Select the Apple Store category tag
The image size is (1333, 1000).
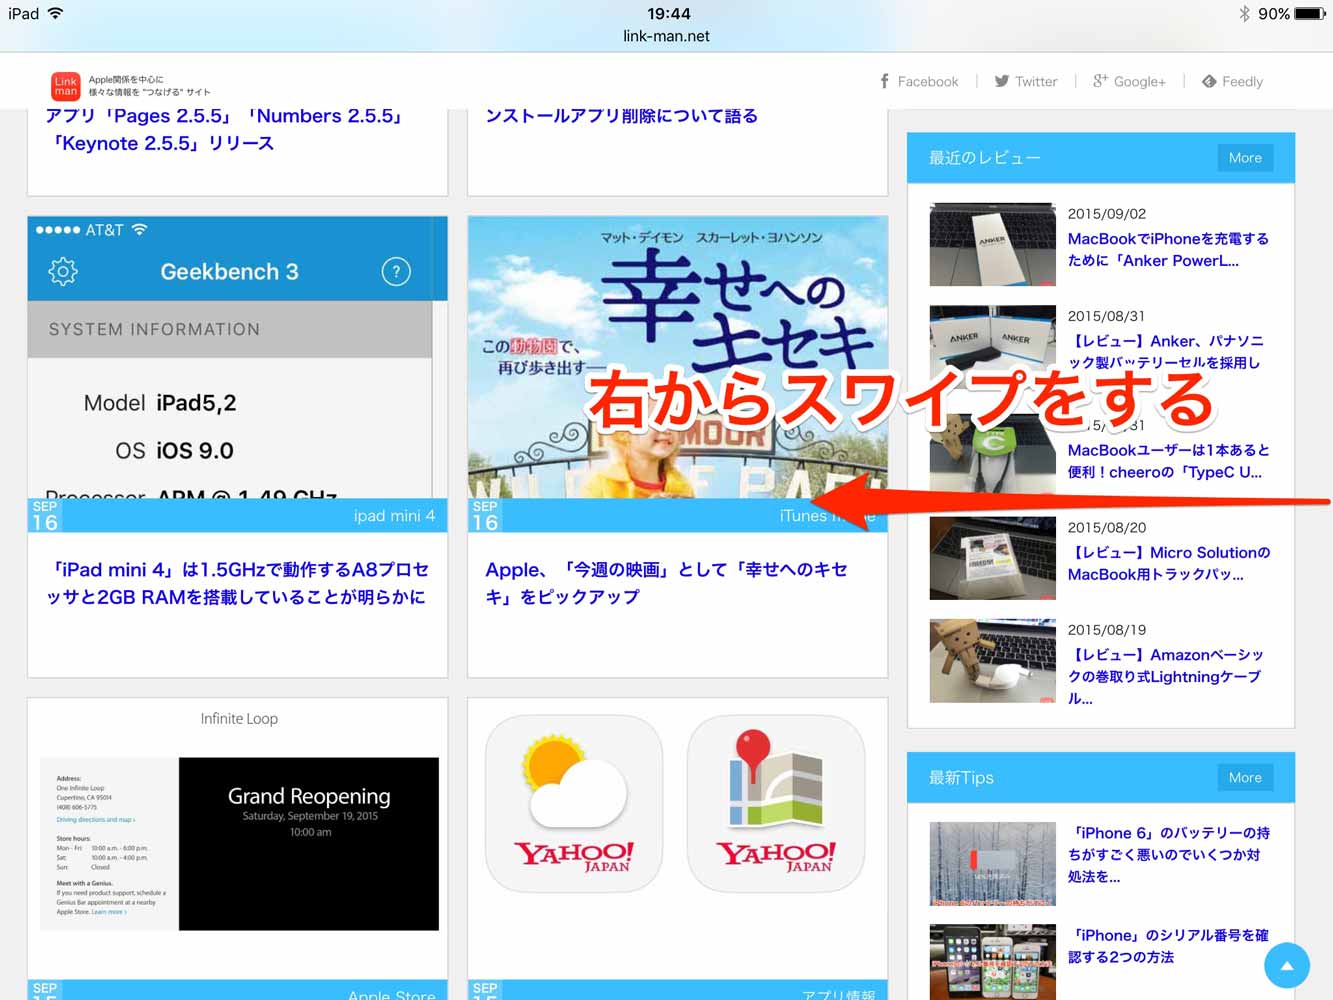click(x=392, y=994)
